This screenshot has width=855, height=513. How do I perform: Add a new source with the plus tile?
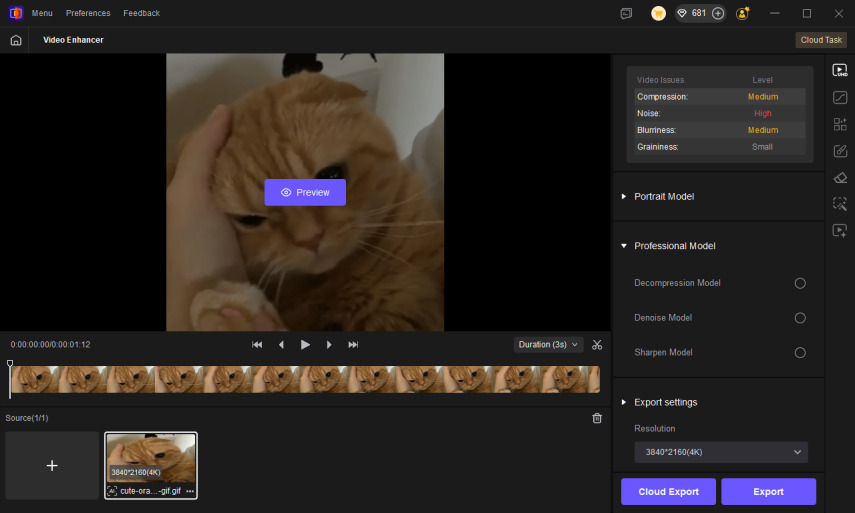pos(52,466)
